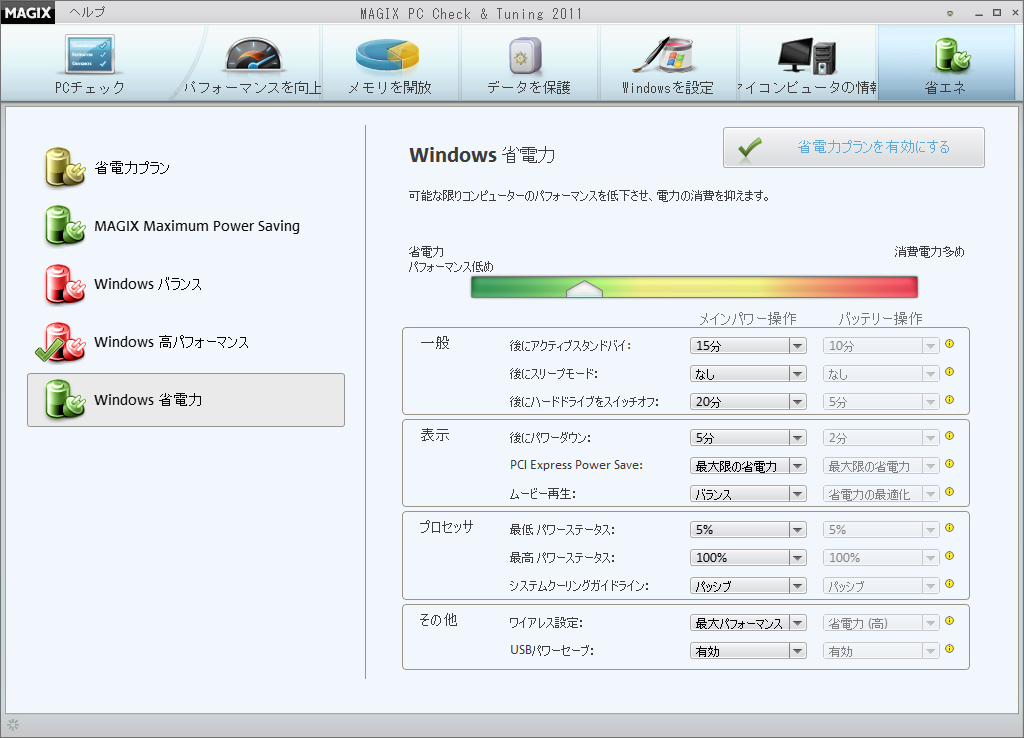Image resolution: width=1024 pixels, height=738 pixels.
Task: Select the Windows バランス plan
Action: click(x=185, y=284)
